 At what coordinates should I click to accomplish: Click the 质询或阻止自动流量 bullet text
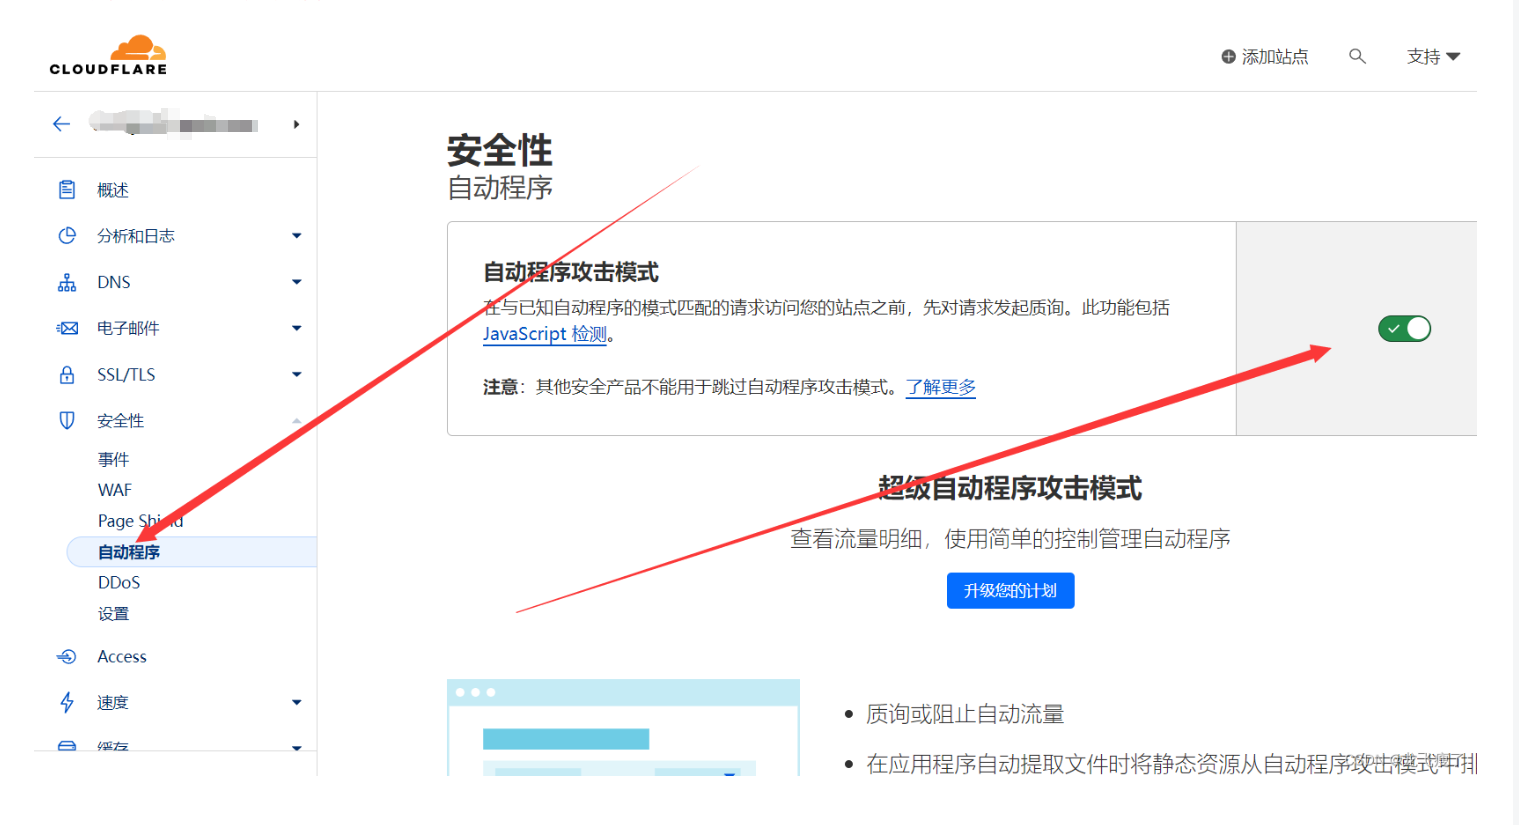[x=965, y=714]
